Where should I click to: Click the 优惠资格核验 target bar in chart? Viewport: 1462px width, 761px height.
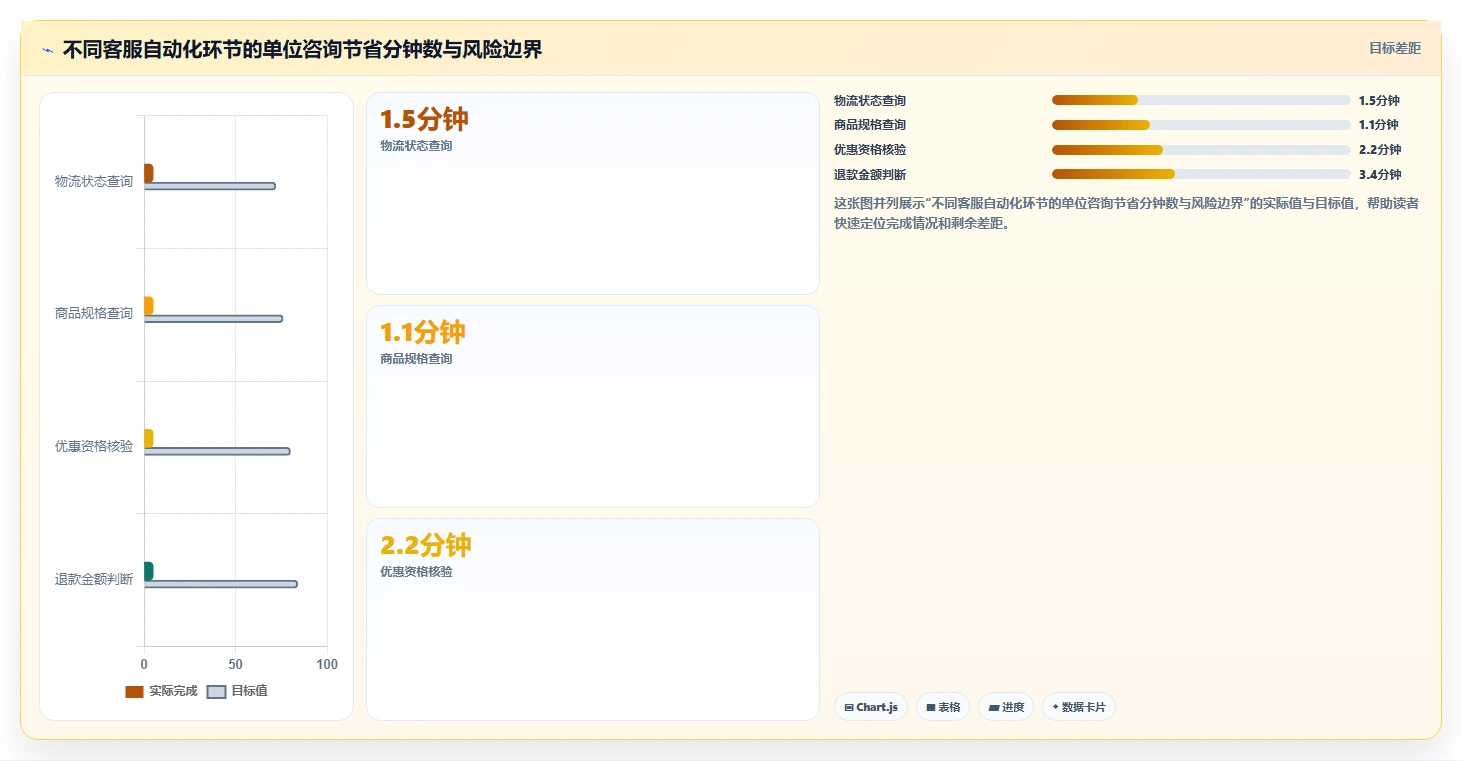[x=218, y=451]
